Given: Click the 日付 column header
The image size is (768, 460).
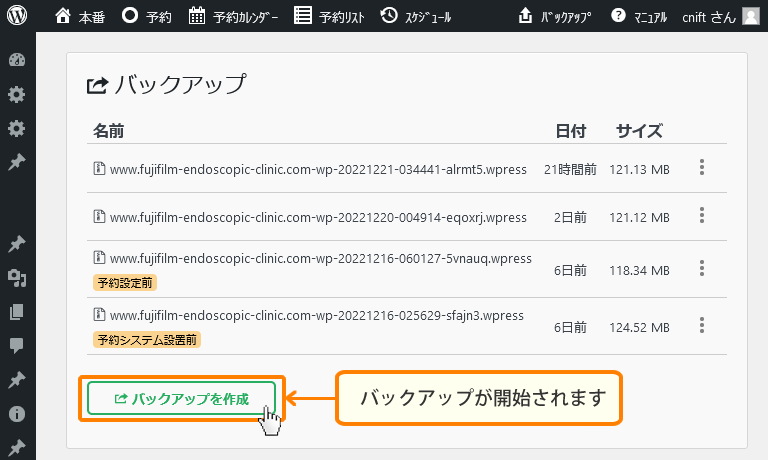Looking at the screenshot, I should (571, 131).
